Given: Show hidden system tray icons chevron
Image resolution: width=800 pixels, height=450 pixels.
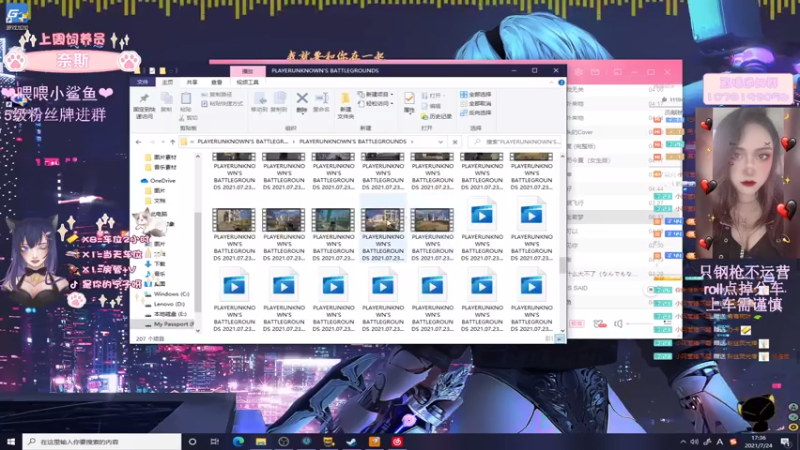Looking at the screenshot, I should coord(683,441).
